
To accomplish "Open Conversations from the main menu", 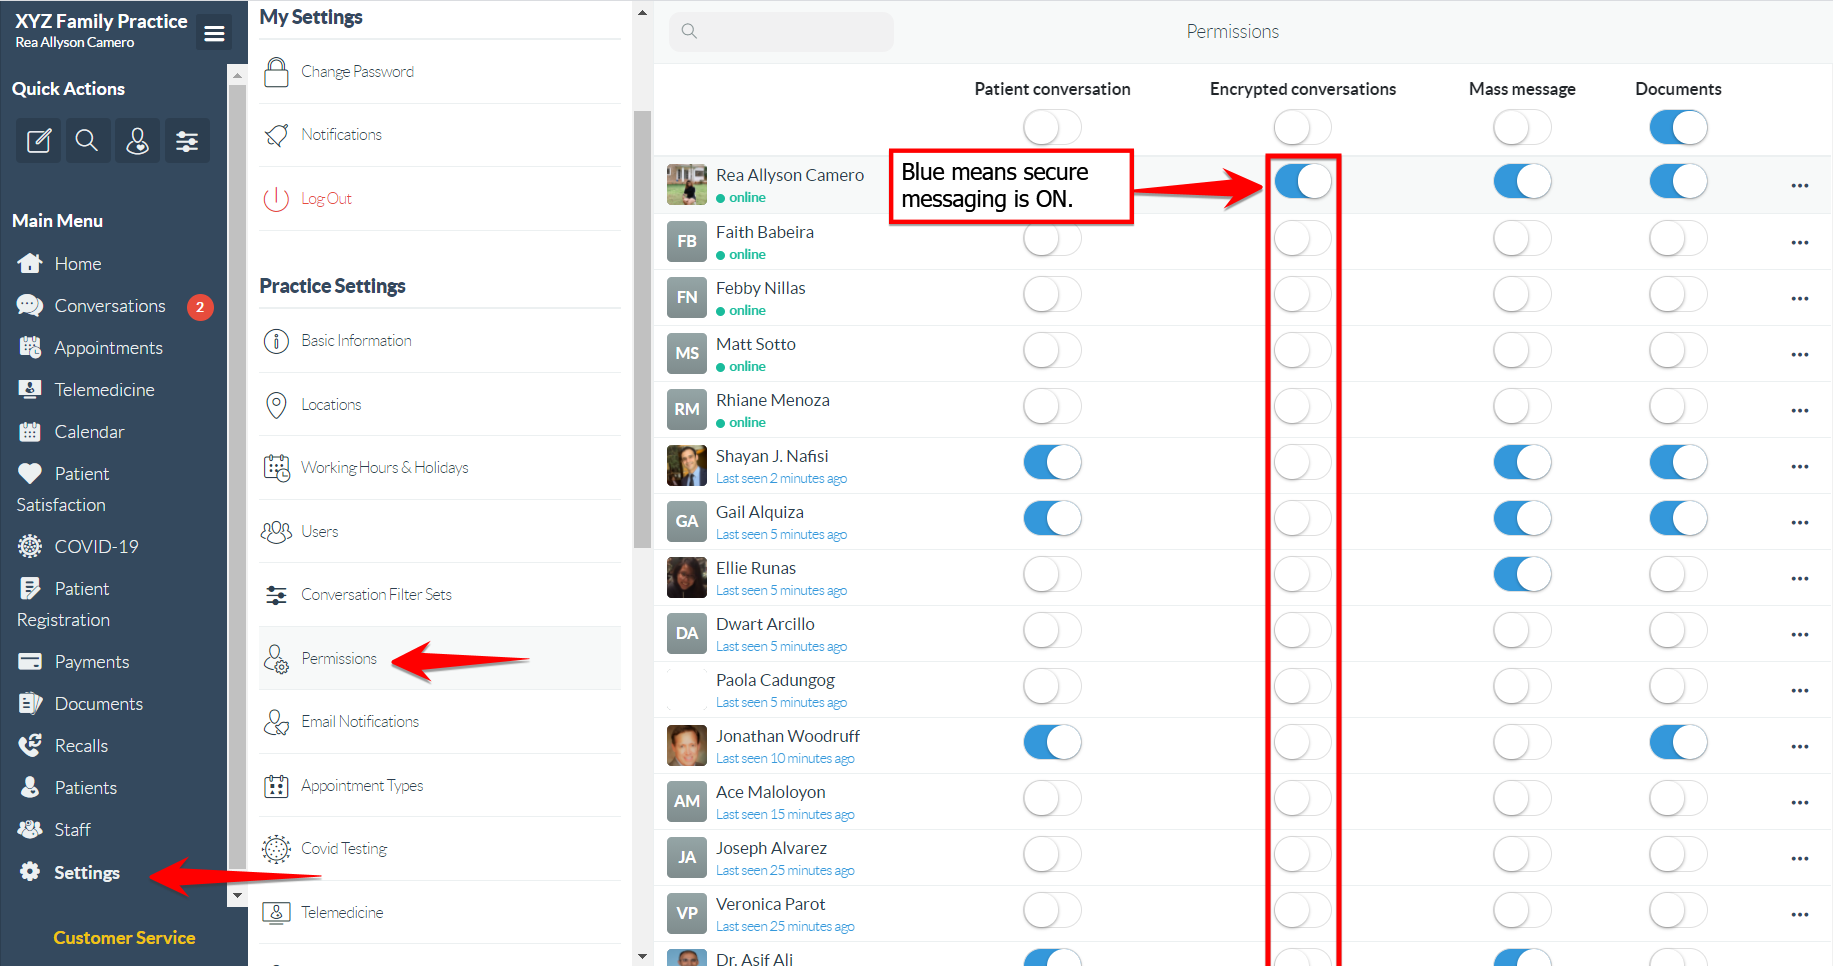I will 110,305.
